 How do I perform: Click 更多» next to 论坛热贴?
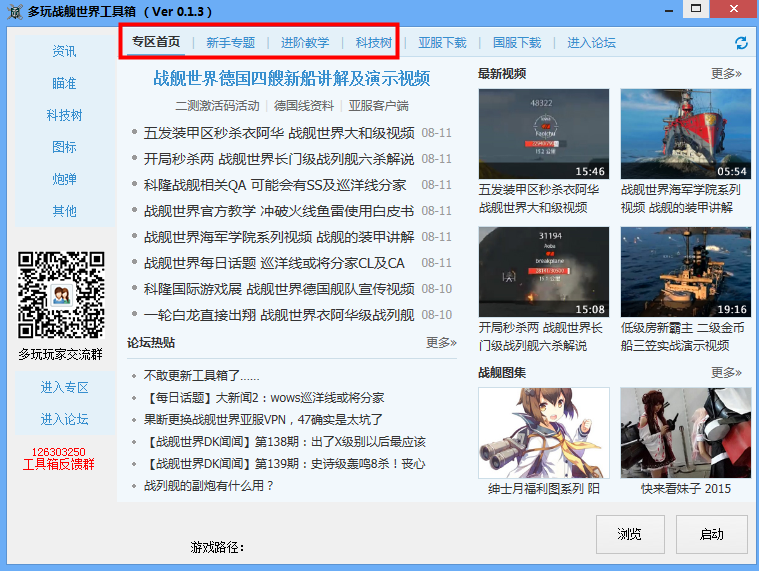[x=441, y=343]
